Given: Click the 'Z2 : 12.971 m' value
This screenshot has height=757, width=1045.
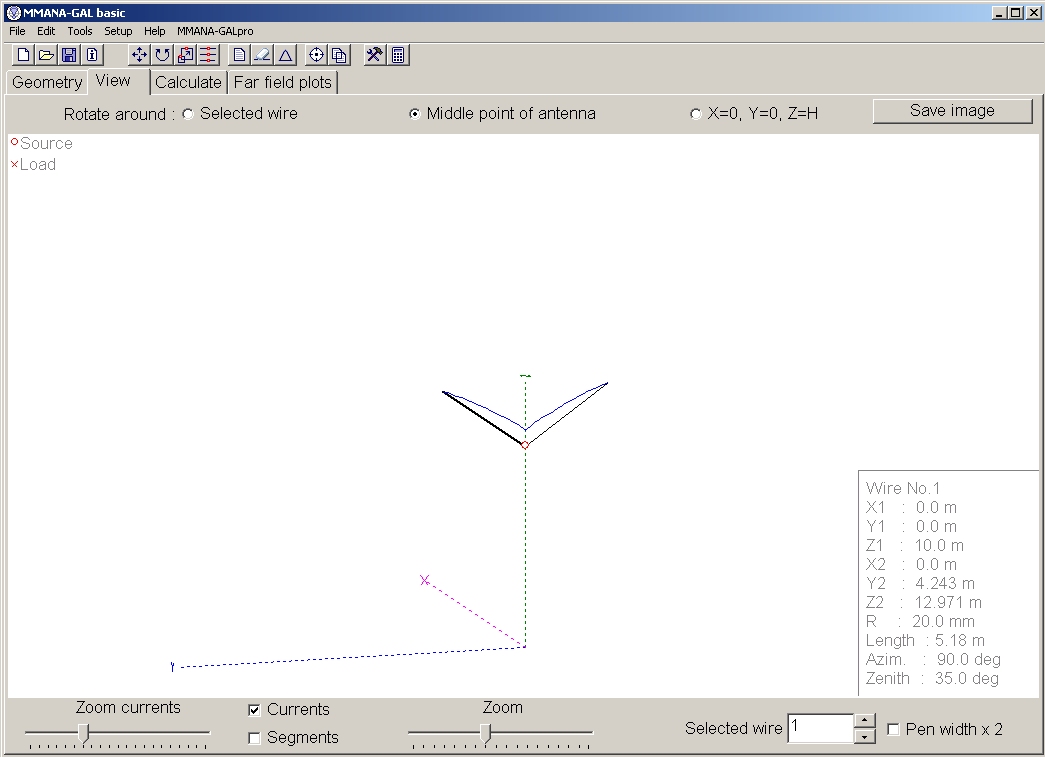Looking at the screenshot, I should pyautogui.click(x=924, y=602).
